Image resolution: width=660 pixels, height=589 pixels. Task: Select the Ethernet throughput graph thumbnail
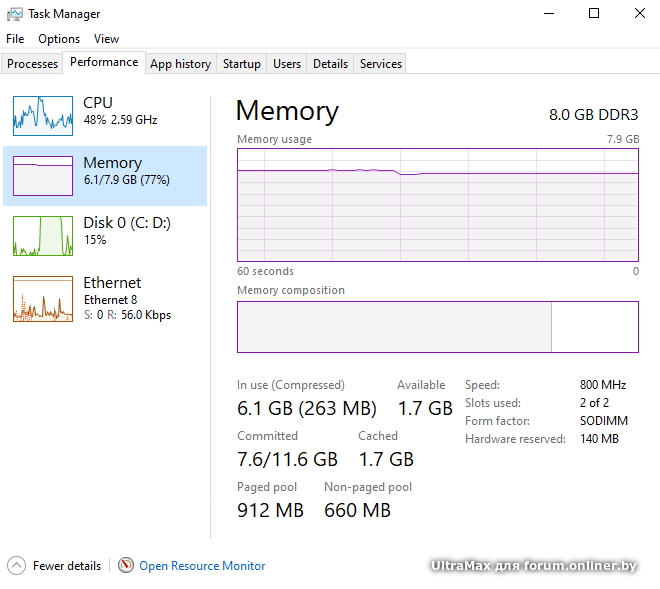(43, 298)
